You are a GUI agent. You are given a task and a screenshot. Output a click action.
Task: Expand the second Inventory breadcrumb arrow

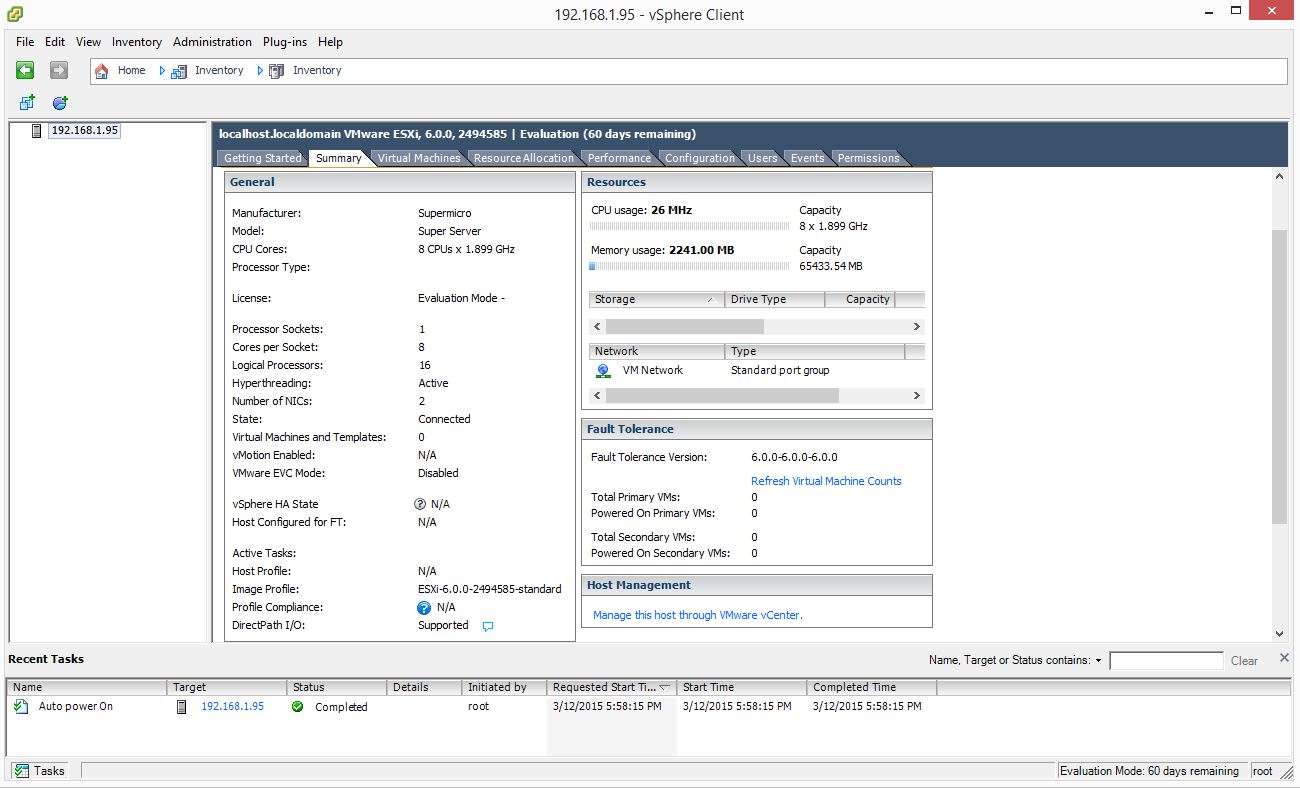pos(260,71)
